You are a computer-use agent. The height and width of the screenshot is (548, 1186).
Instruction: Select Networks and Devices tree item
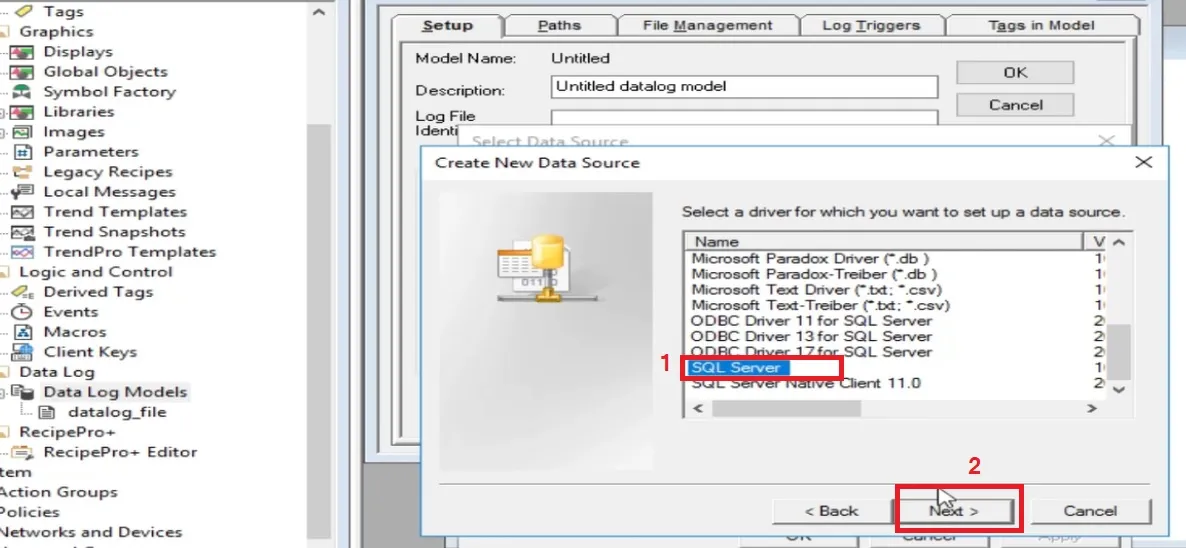pos(91,532)
